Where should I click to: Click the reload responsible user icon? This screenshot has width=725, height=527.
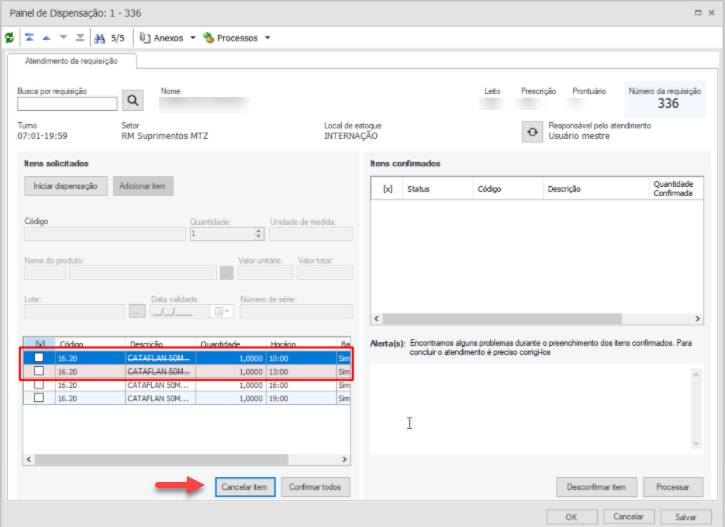pos(532,132)
